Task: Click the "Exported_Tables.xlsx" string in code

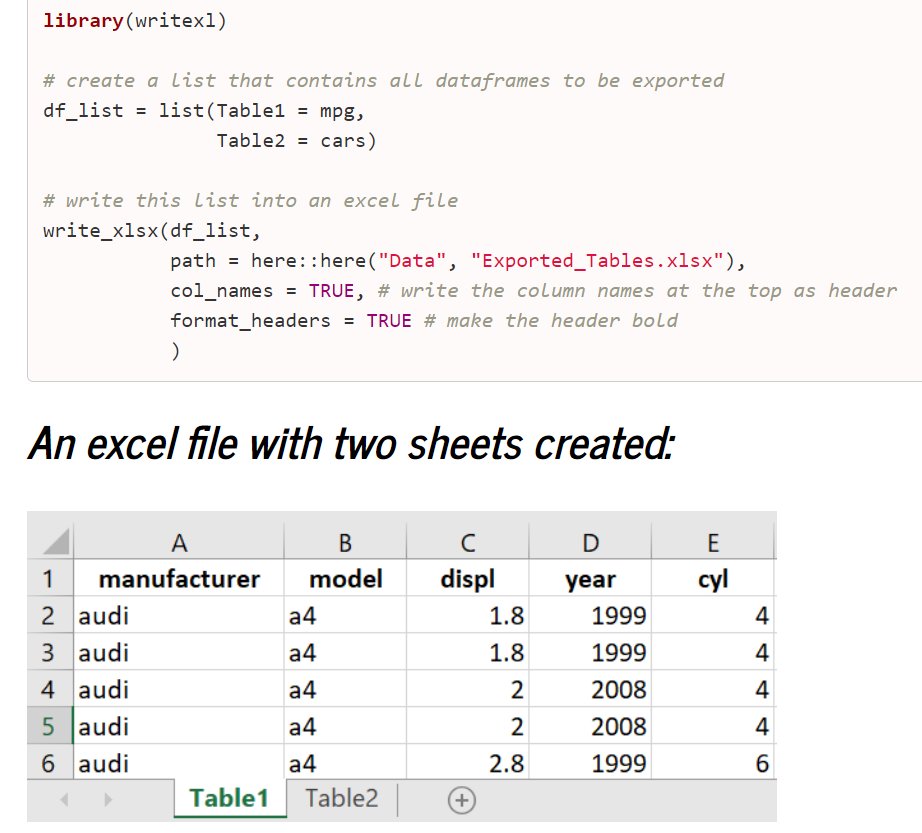Action: 597,260
